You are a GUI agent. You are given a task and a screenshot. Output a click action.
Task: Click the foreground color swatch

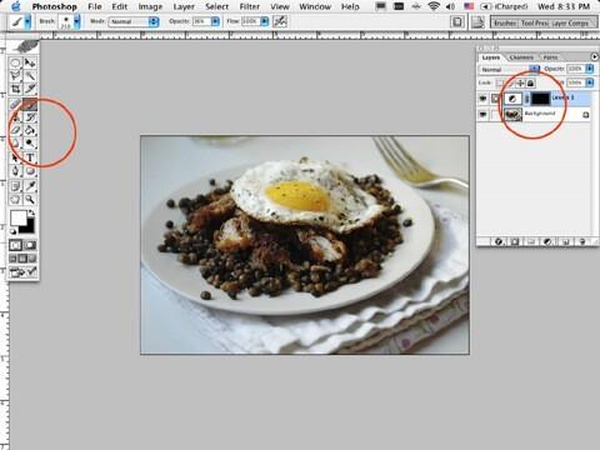point(18,218)
